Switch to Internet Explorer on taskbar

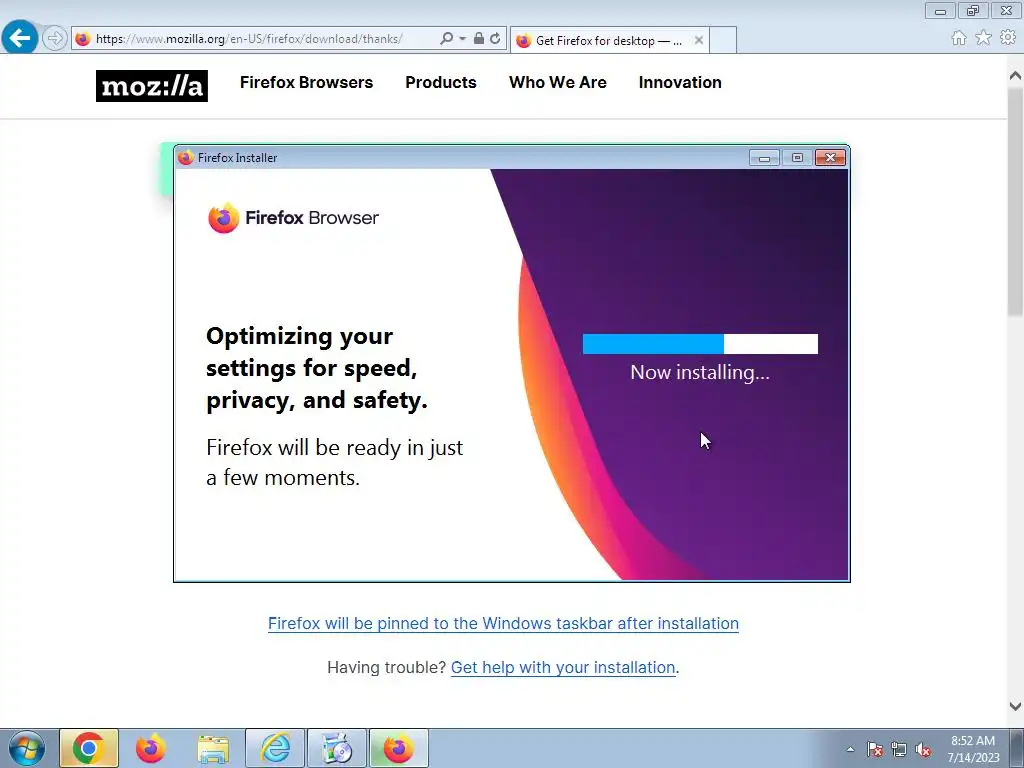275,748
